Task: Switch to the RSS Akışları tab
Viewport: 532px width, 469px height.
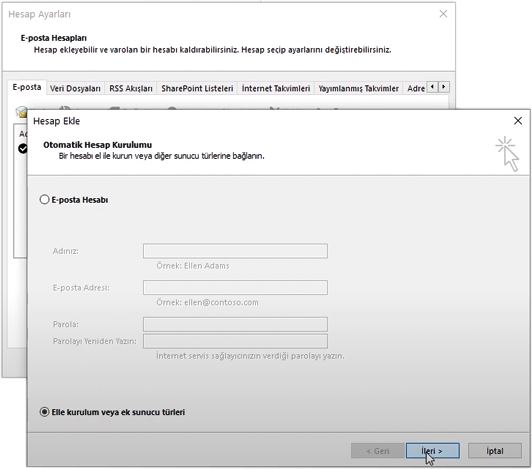Action: [131, 89]
